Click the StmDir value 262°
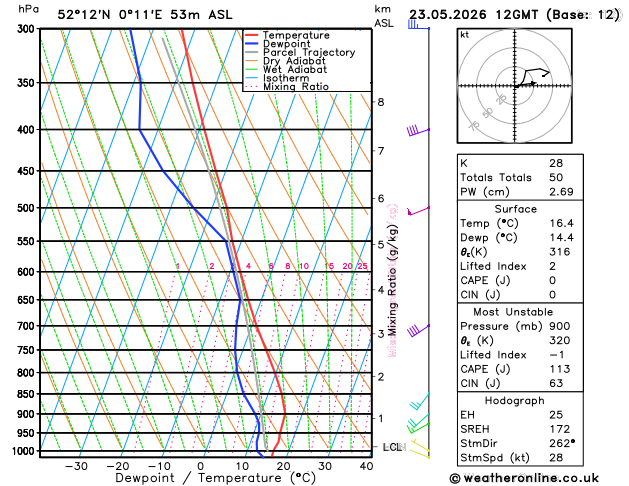Screen dimensions: 629x486 coord(562,443)
